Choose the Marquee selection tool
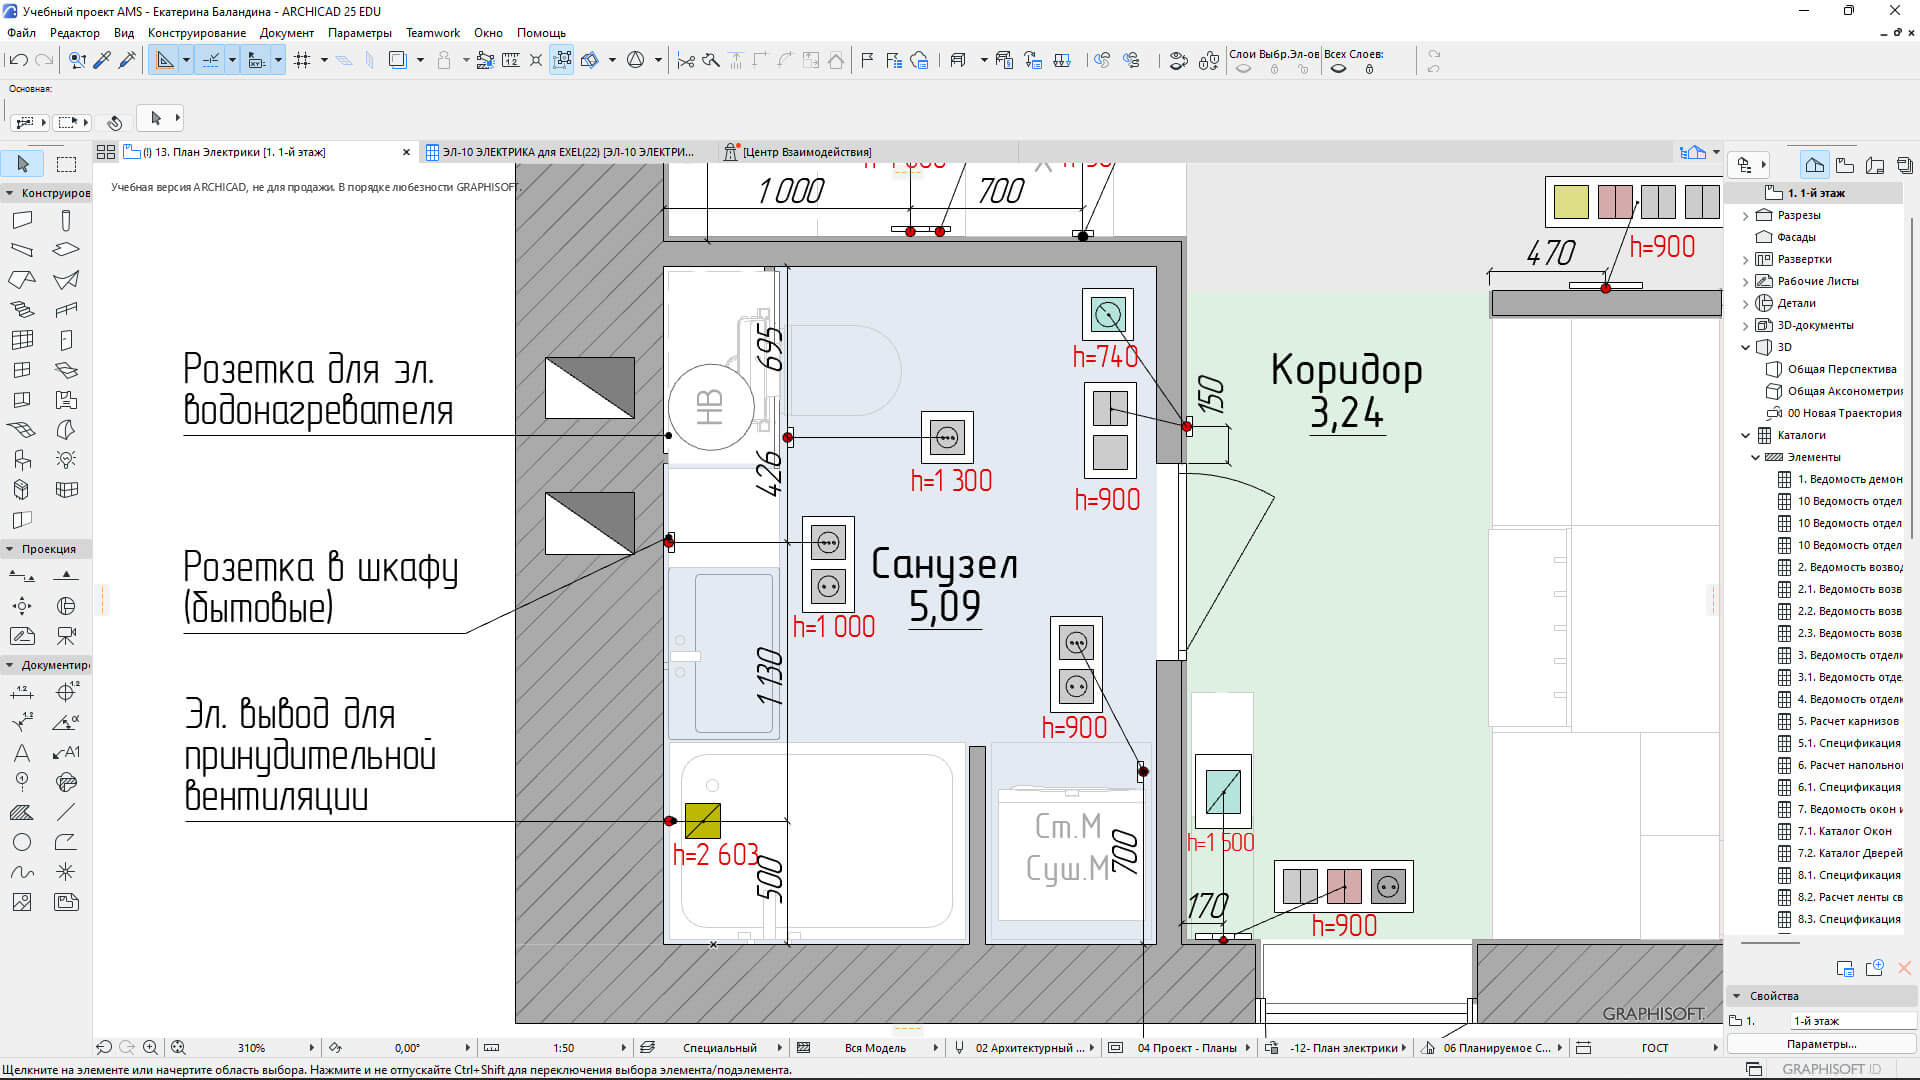Viewport: 1920px width, 1080px height. (x=66, y=164)
